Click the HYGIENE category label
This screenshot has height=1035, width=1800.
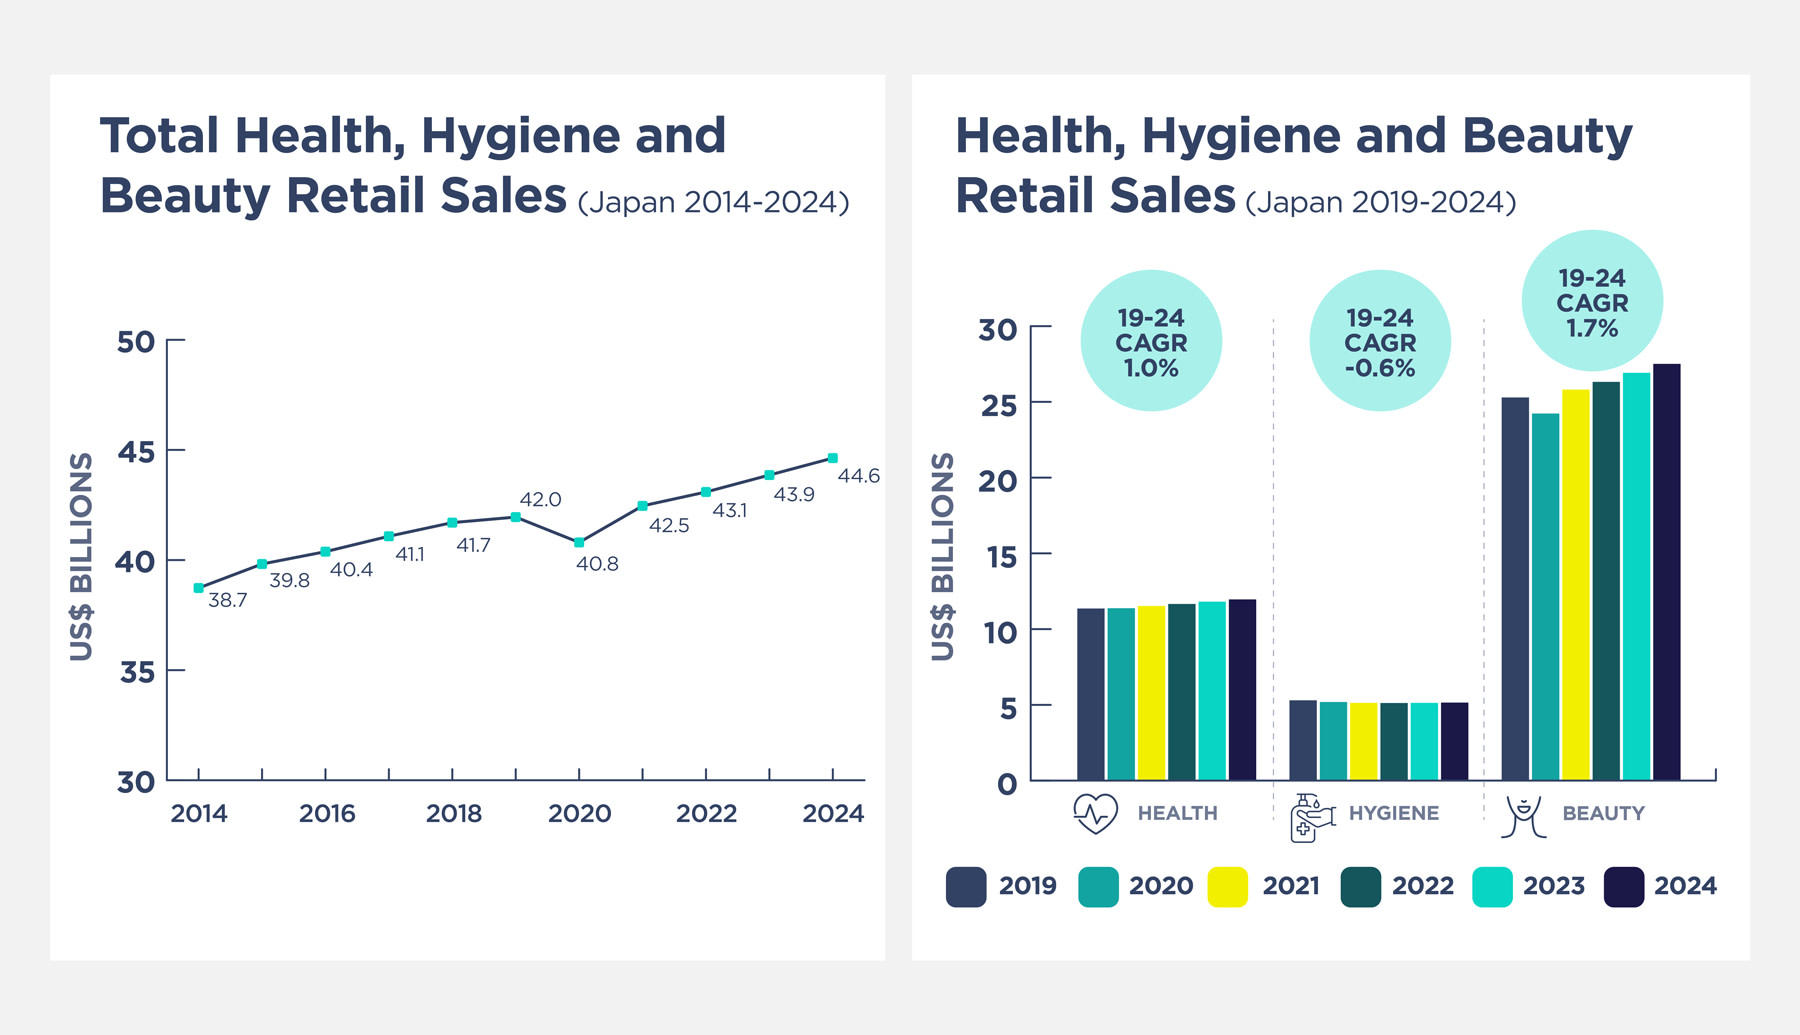pyautogui.click(x=1393, y=813)
